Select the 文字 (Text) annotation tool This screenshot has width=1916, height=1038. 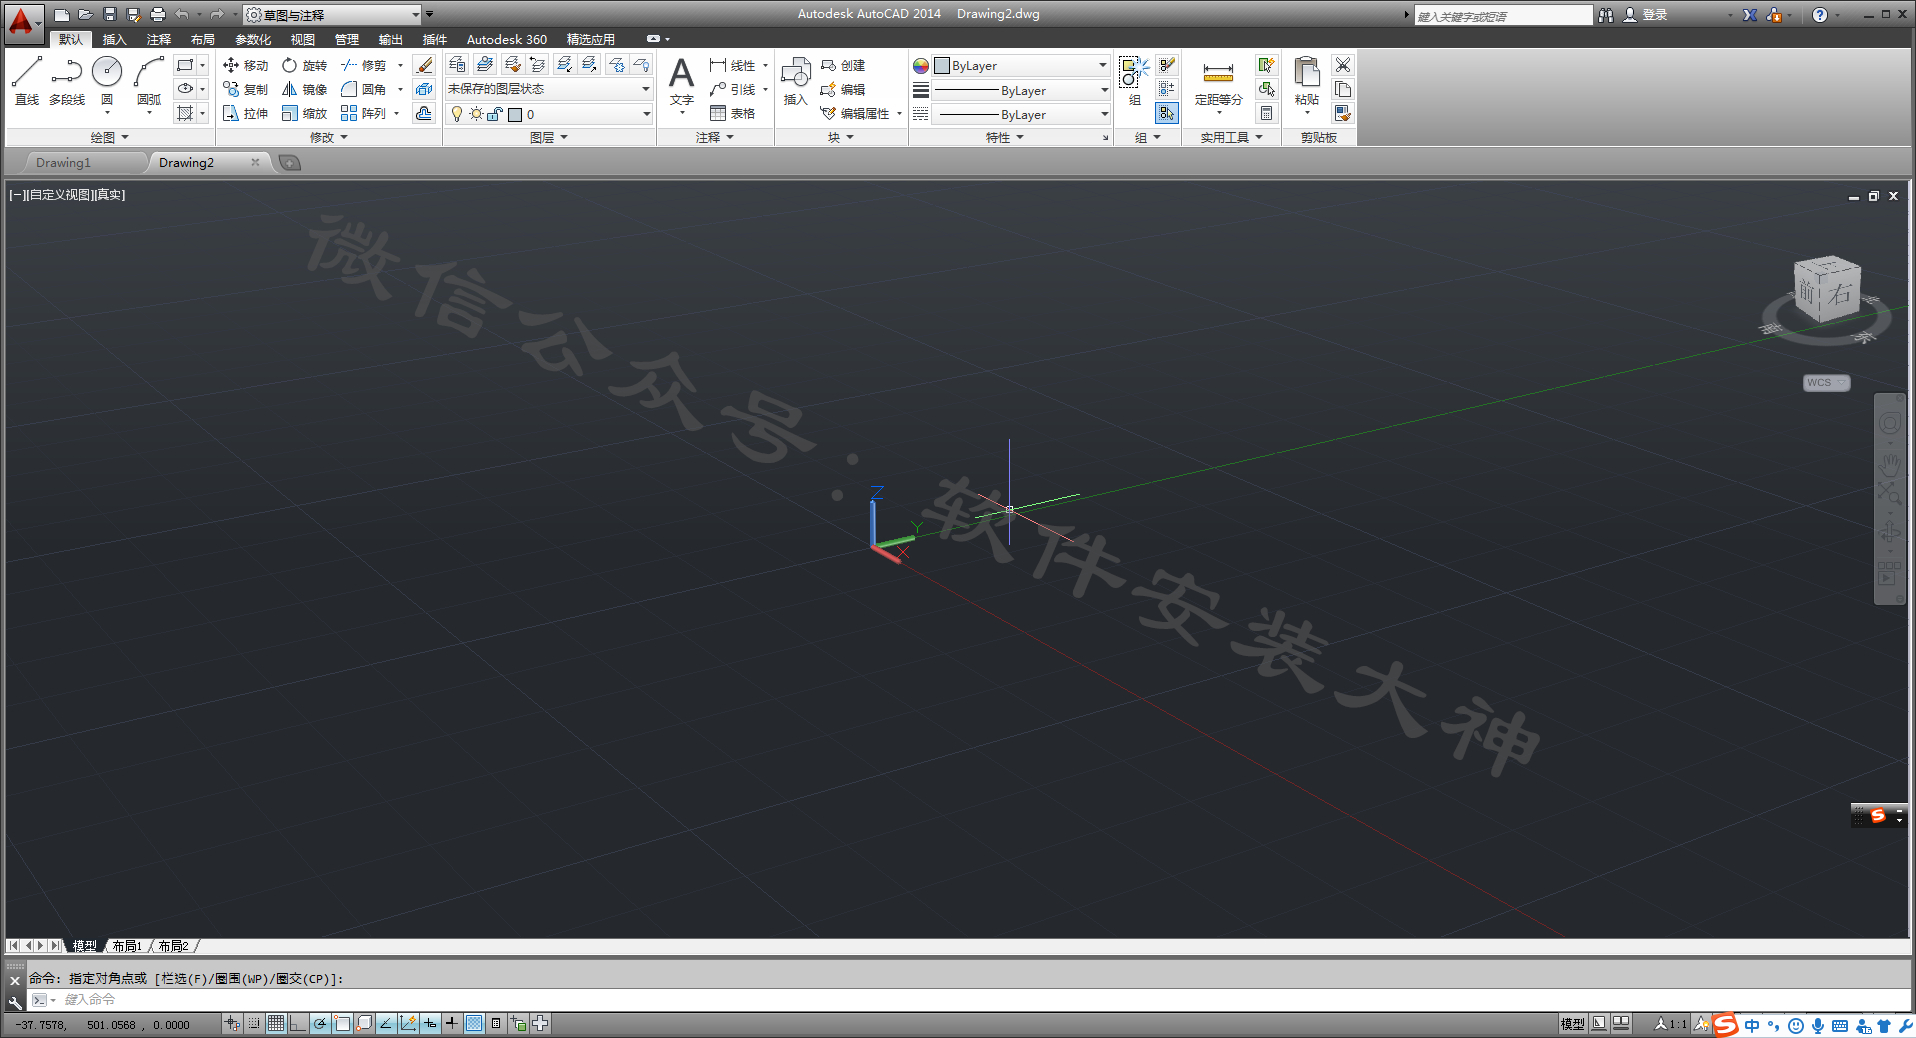(681, 81)
